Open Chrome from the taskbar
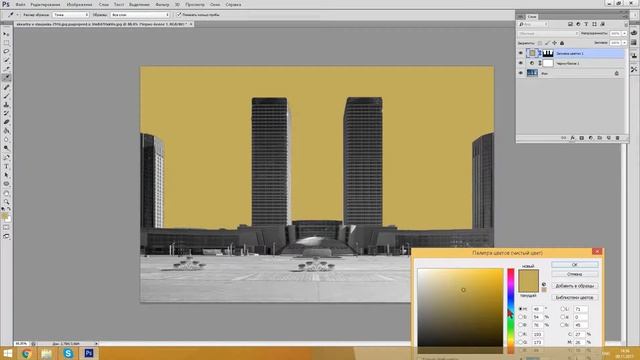 click(27, 353)
